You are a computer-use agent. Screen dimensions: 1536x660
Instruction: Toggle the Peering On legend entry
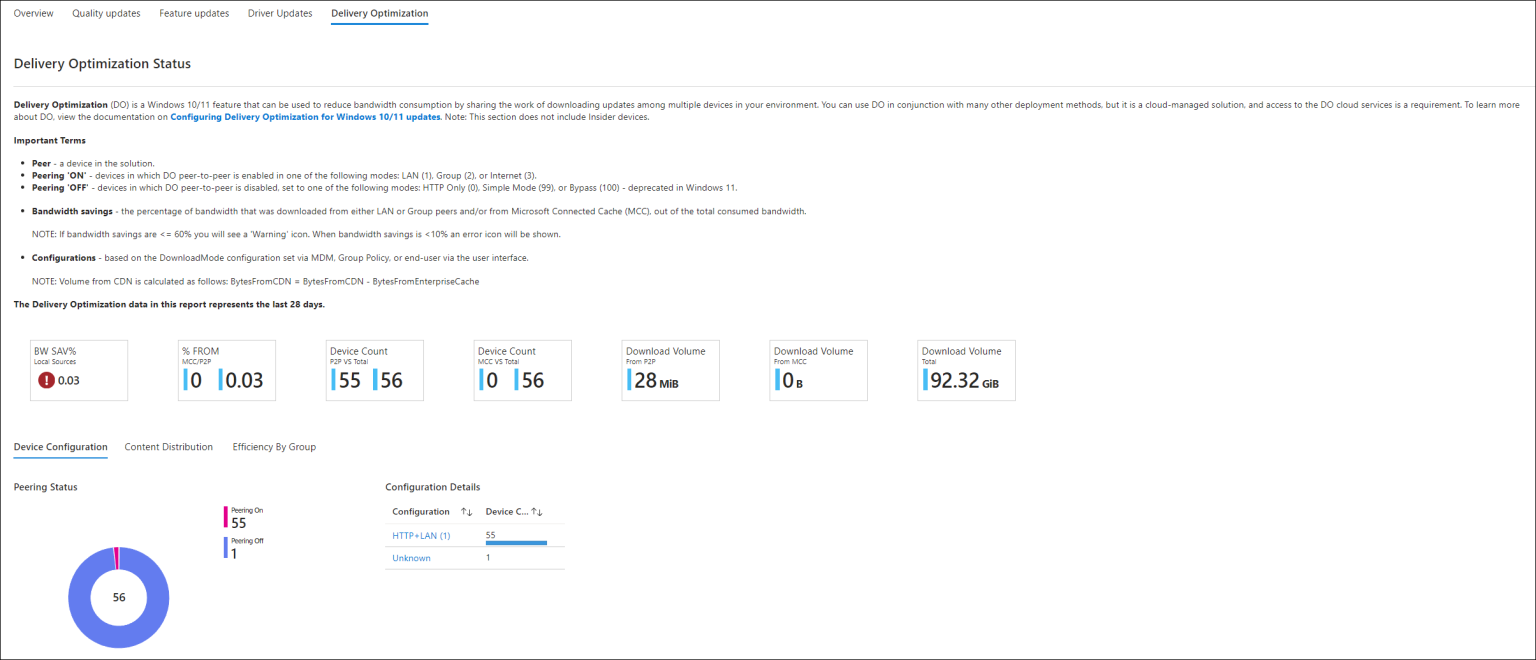tap(243, 517)
